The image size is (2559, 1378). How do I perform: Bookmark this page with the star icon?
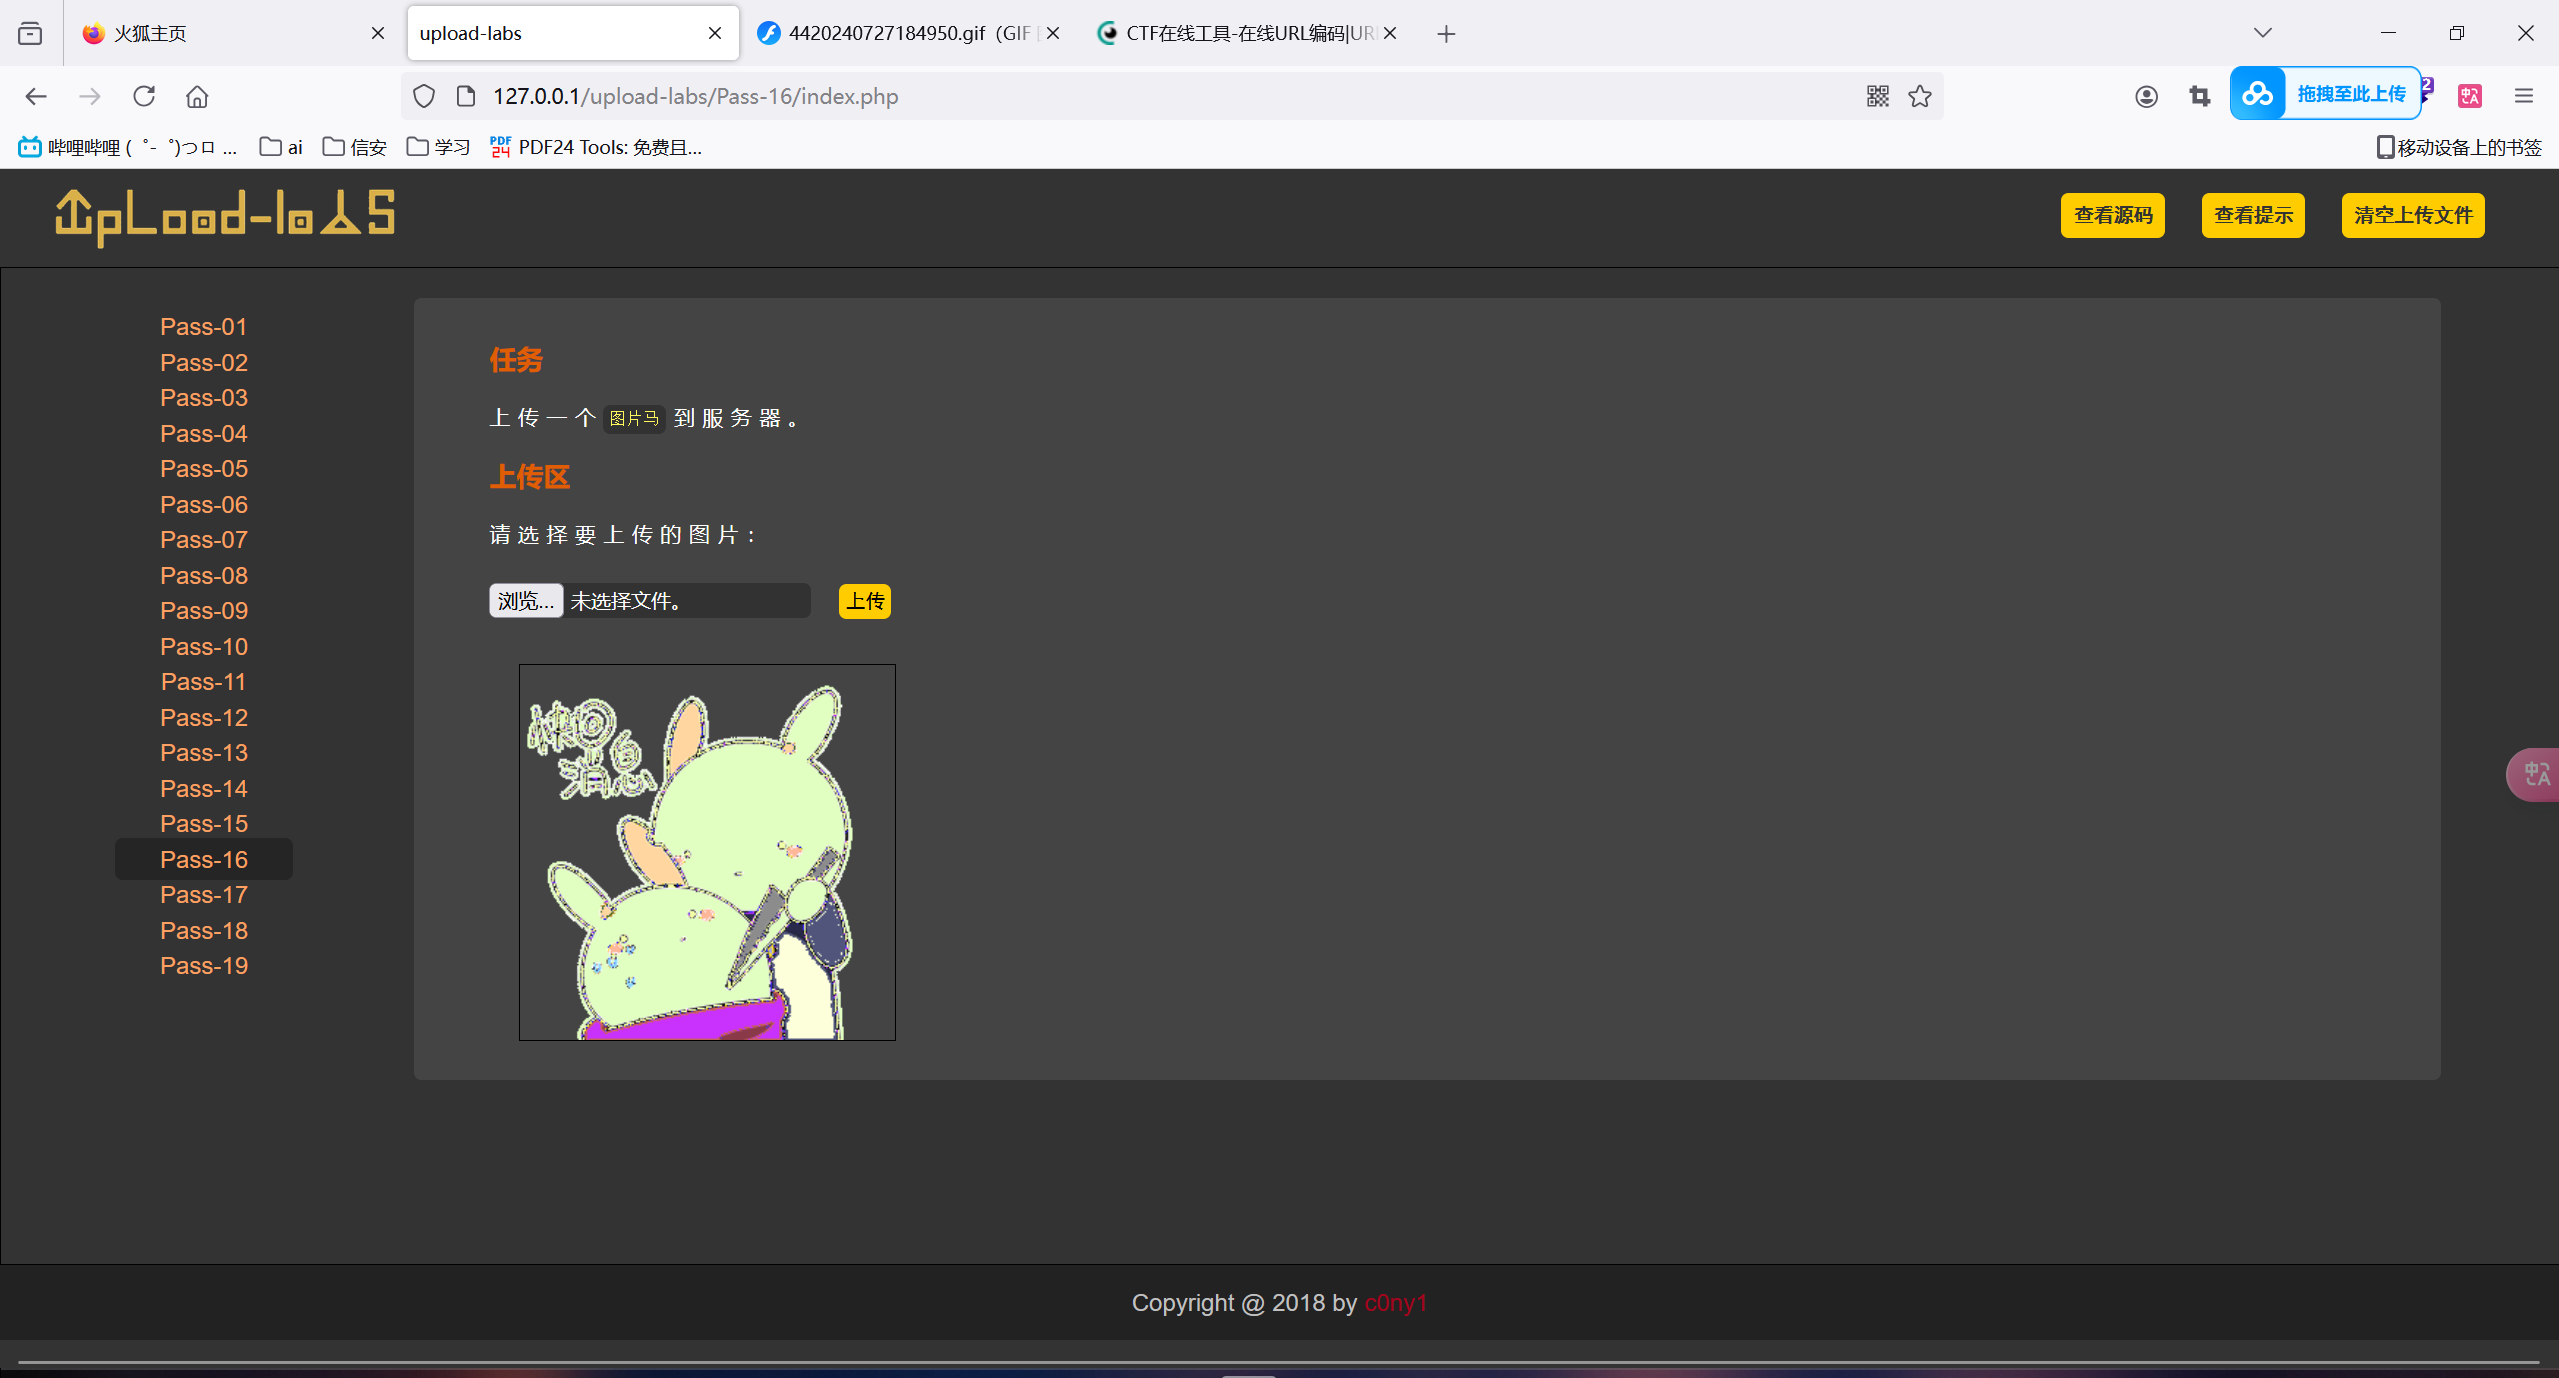click(1919, 96)
